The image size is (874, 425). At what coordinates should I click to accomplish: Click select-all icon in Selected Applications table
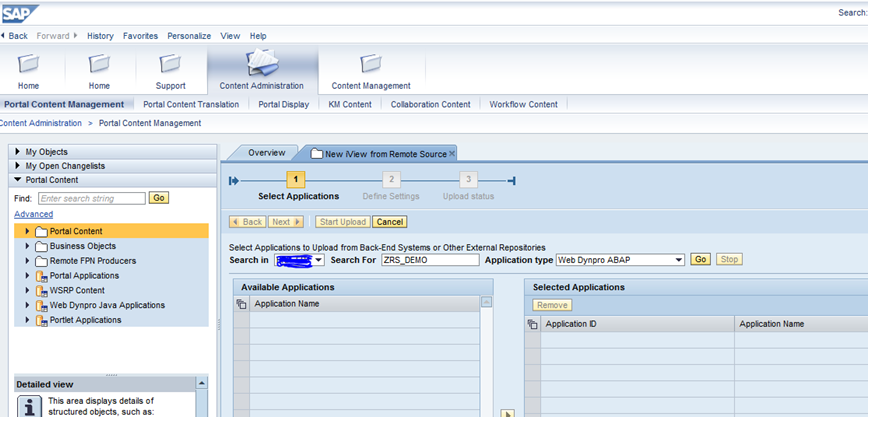533,324
